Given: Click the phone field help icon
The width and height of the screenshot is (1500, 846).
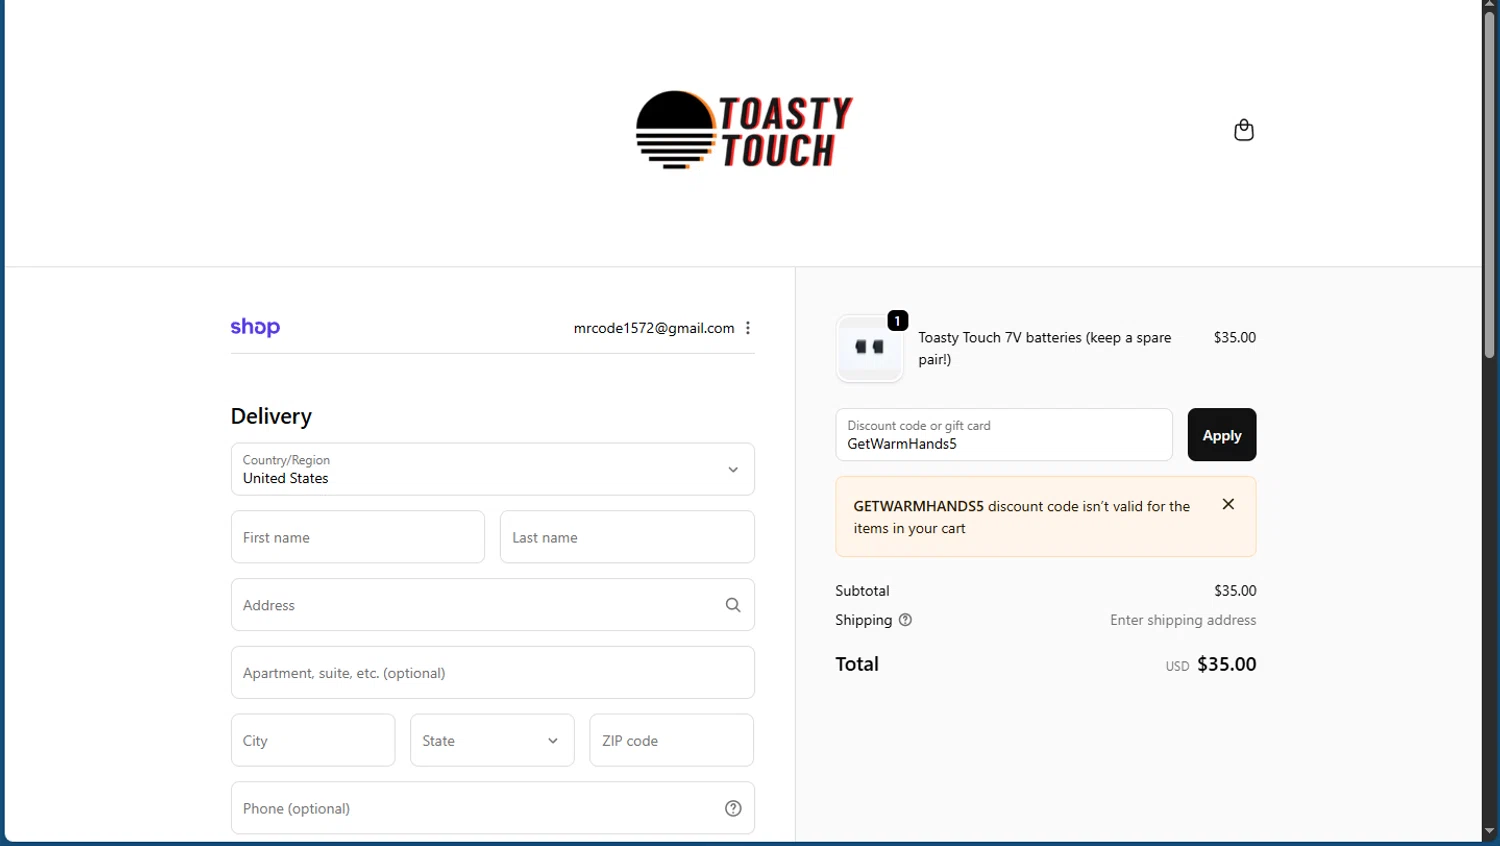Looking at the screenshot, I should pyautogui.click(x=733, y=808).
